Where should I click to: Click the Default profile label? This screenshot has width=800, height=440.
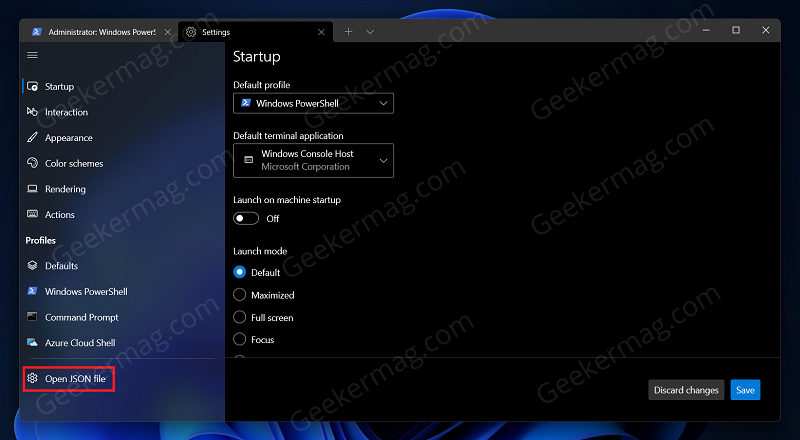262,85
